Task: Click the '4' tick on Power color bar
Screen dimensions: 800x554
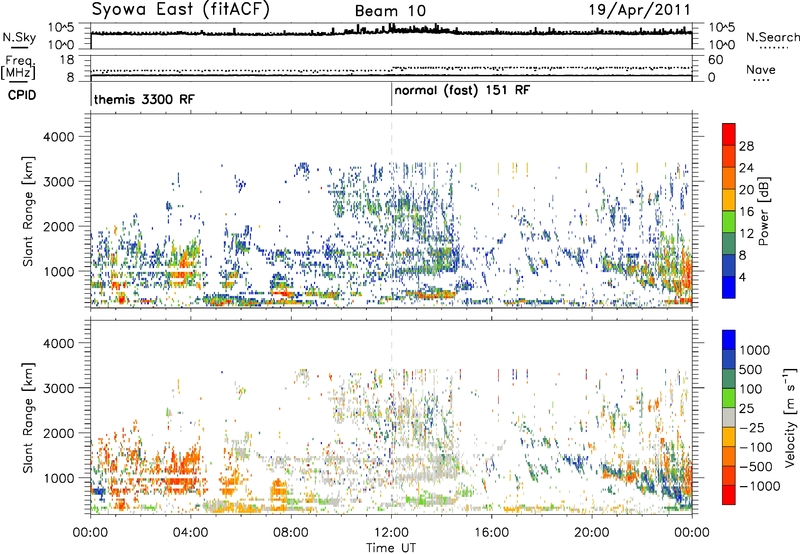Action: click(743, 277)
